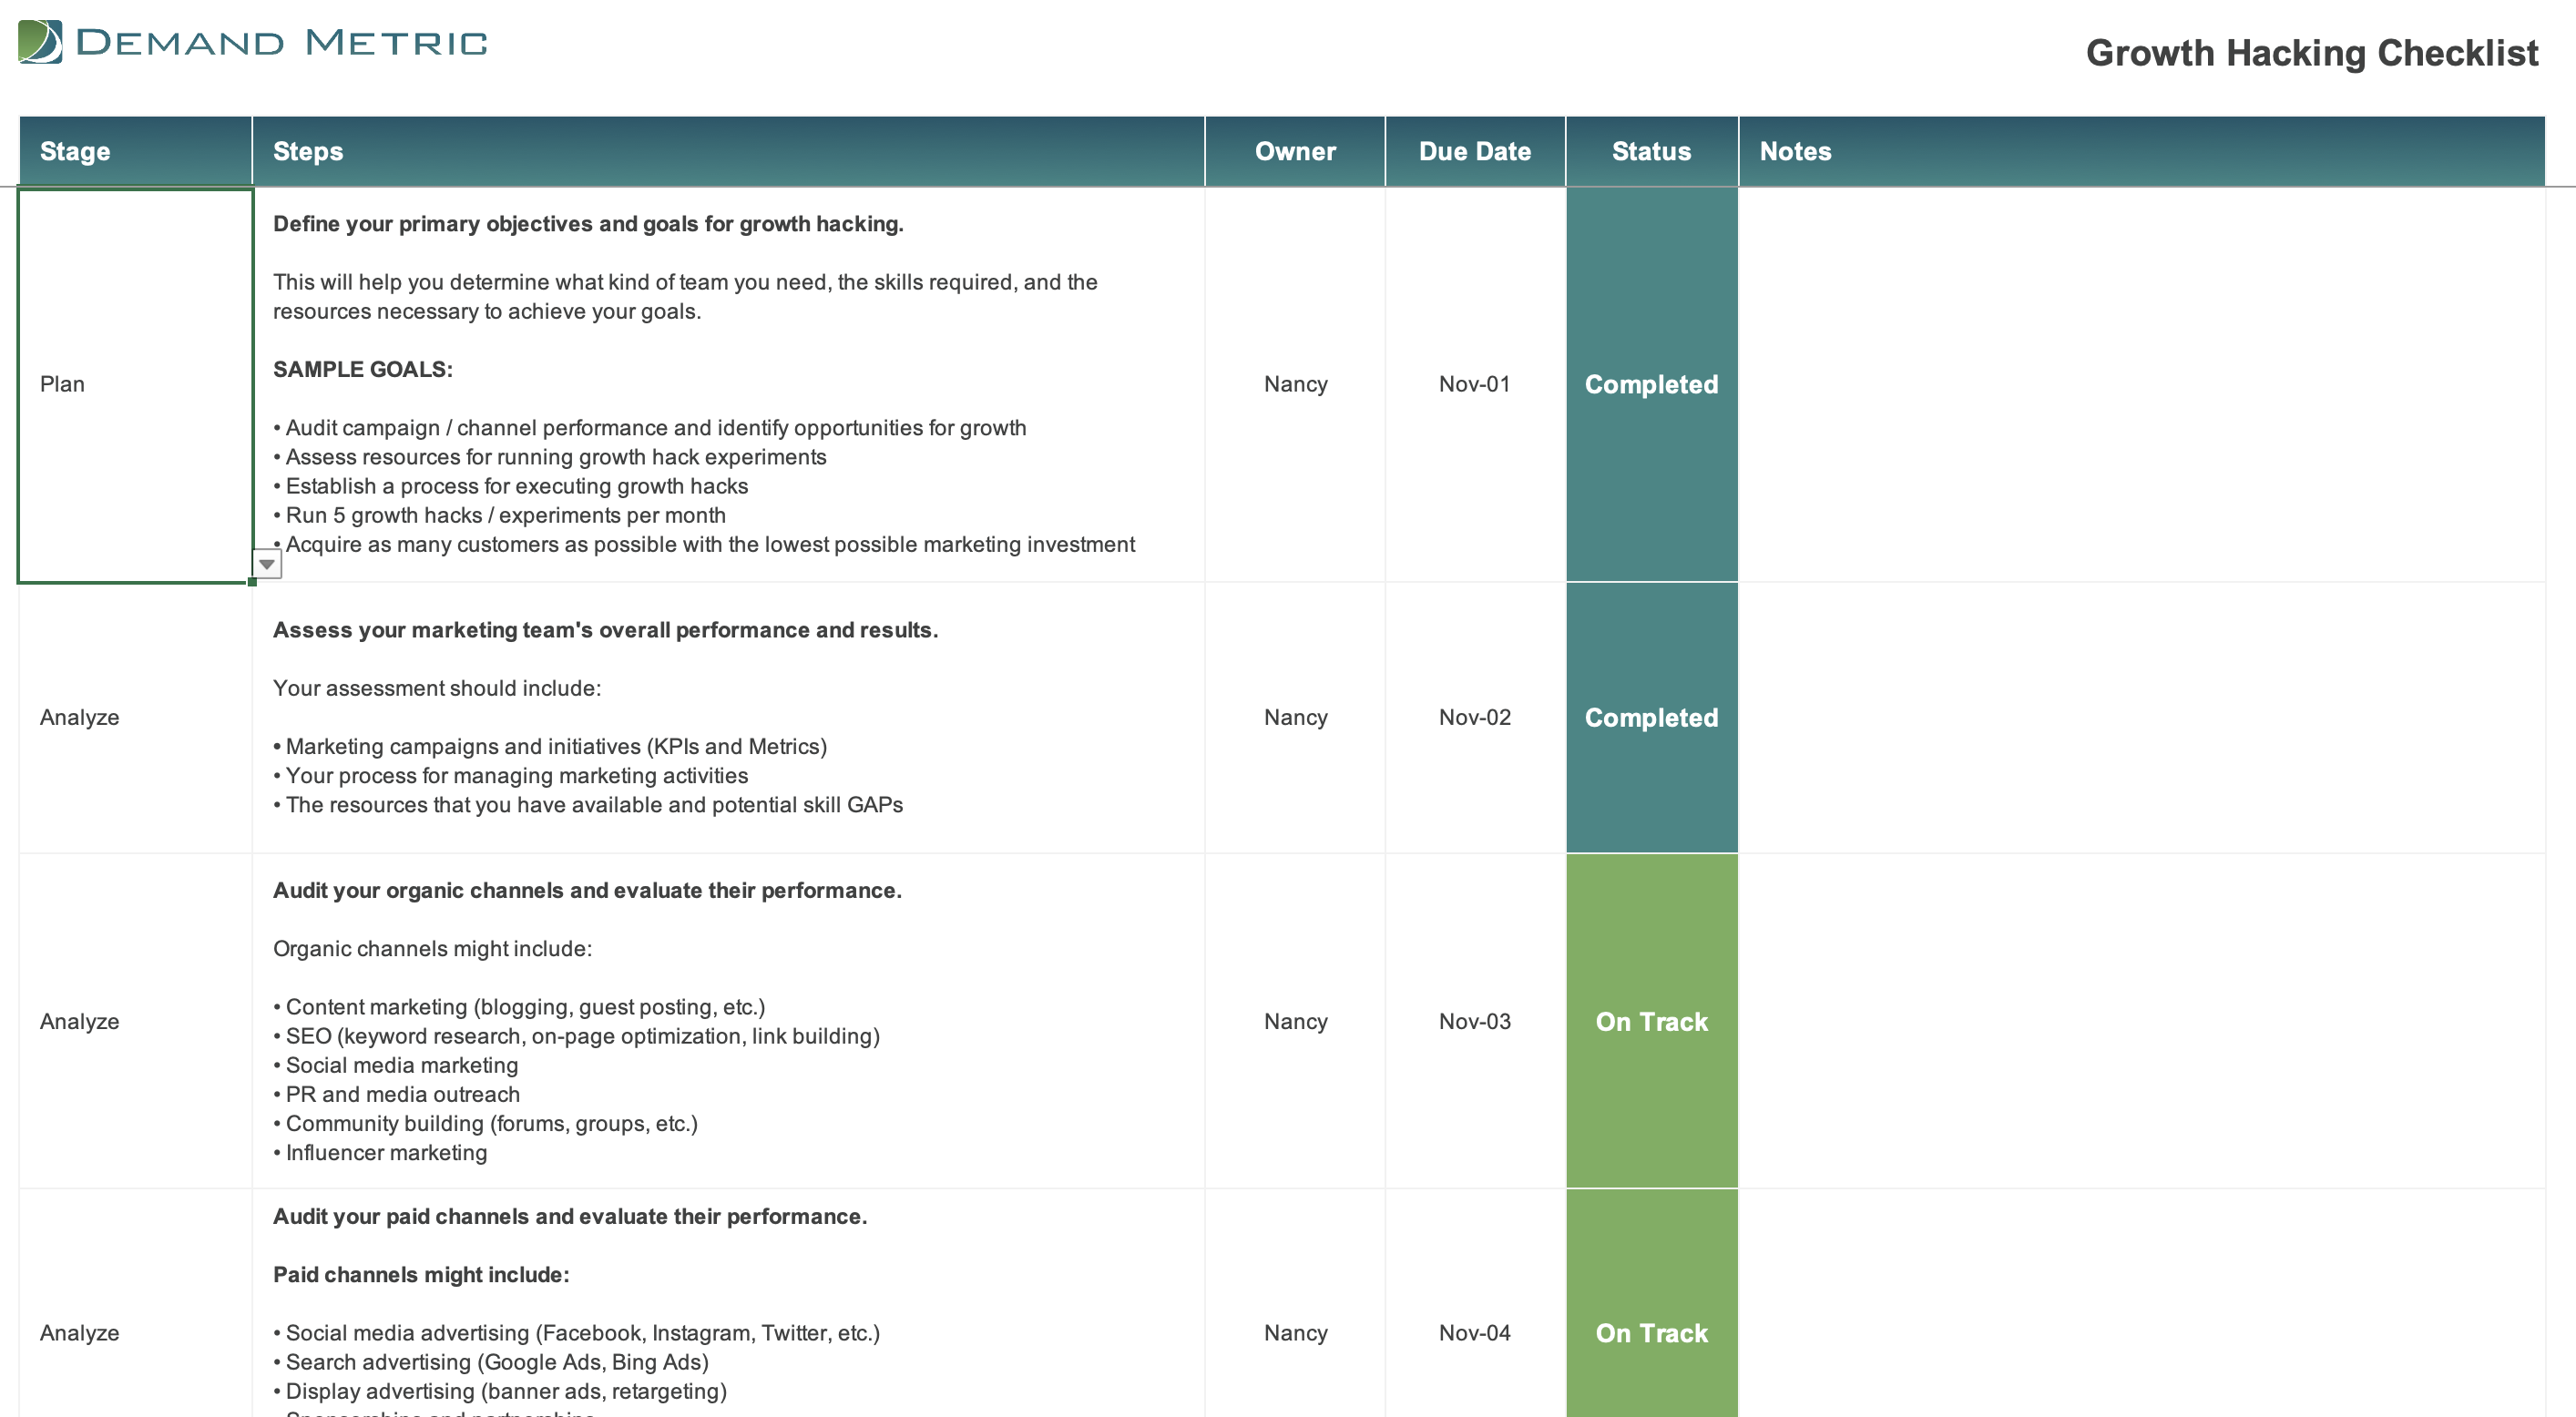Select the Growth Hacking Checklist title
Screen dimensions: 2576x1417
(2311, 53)
